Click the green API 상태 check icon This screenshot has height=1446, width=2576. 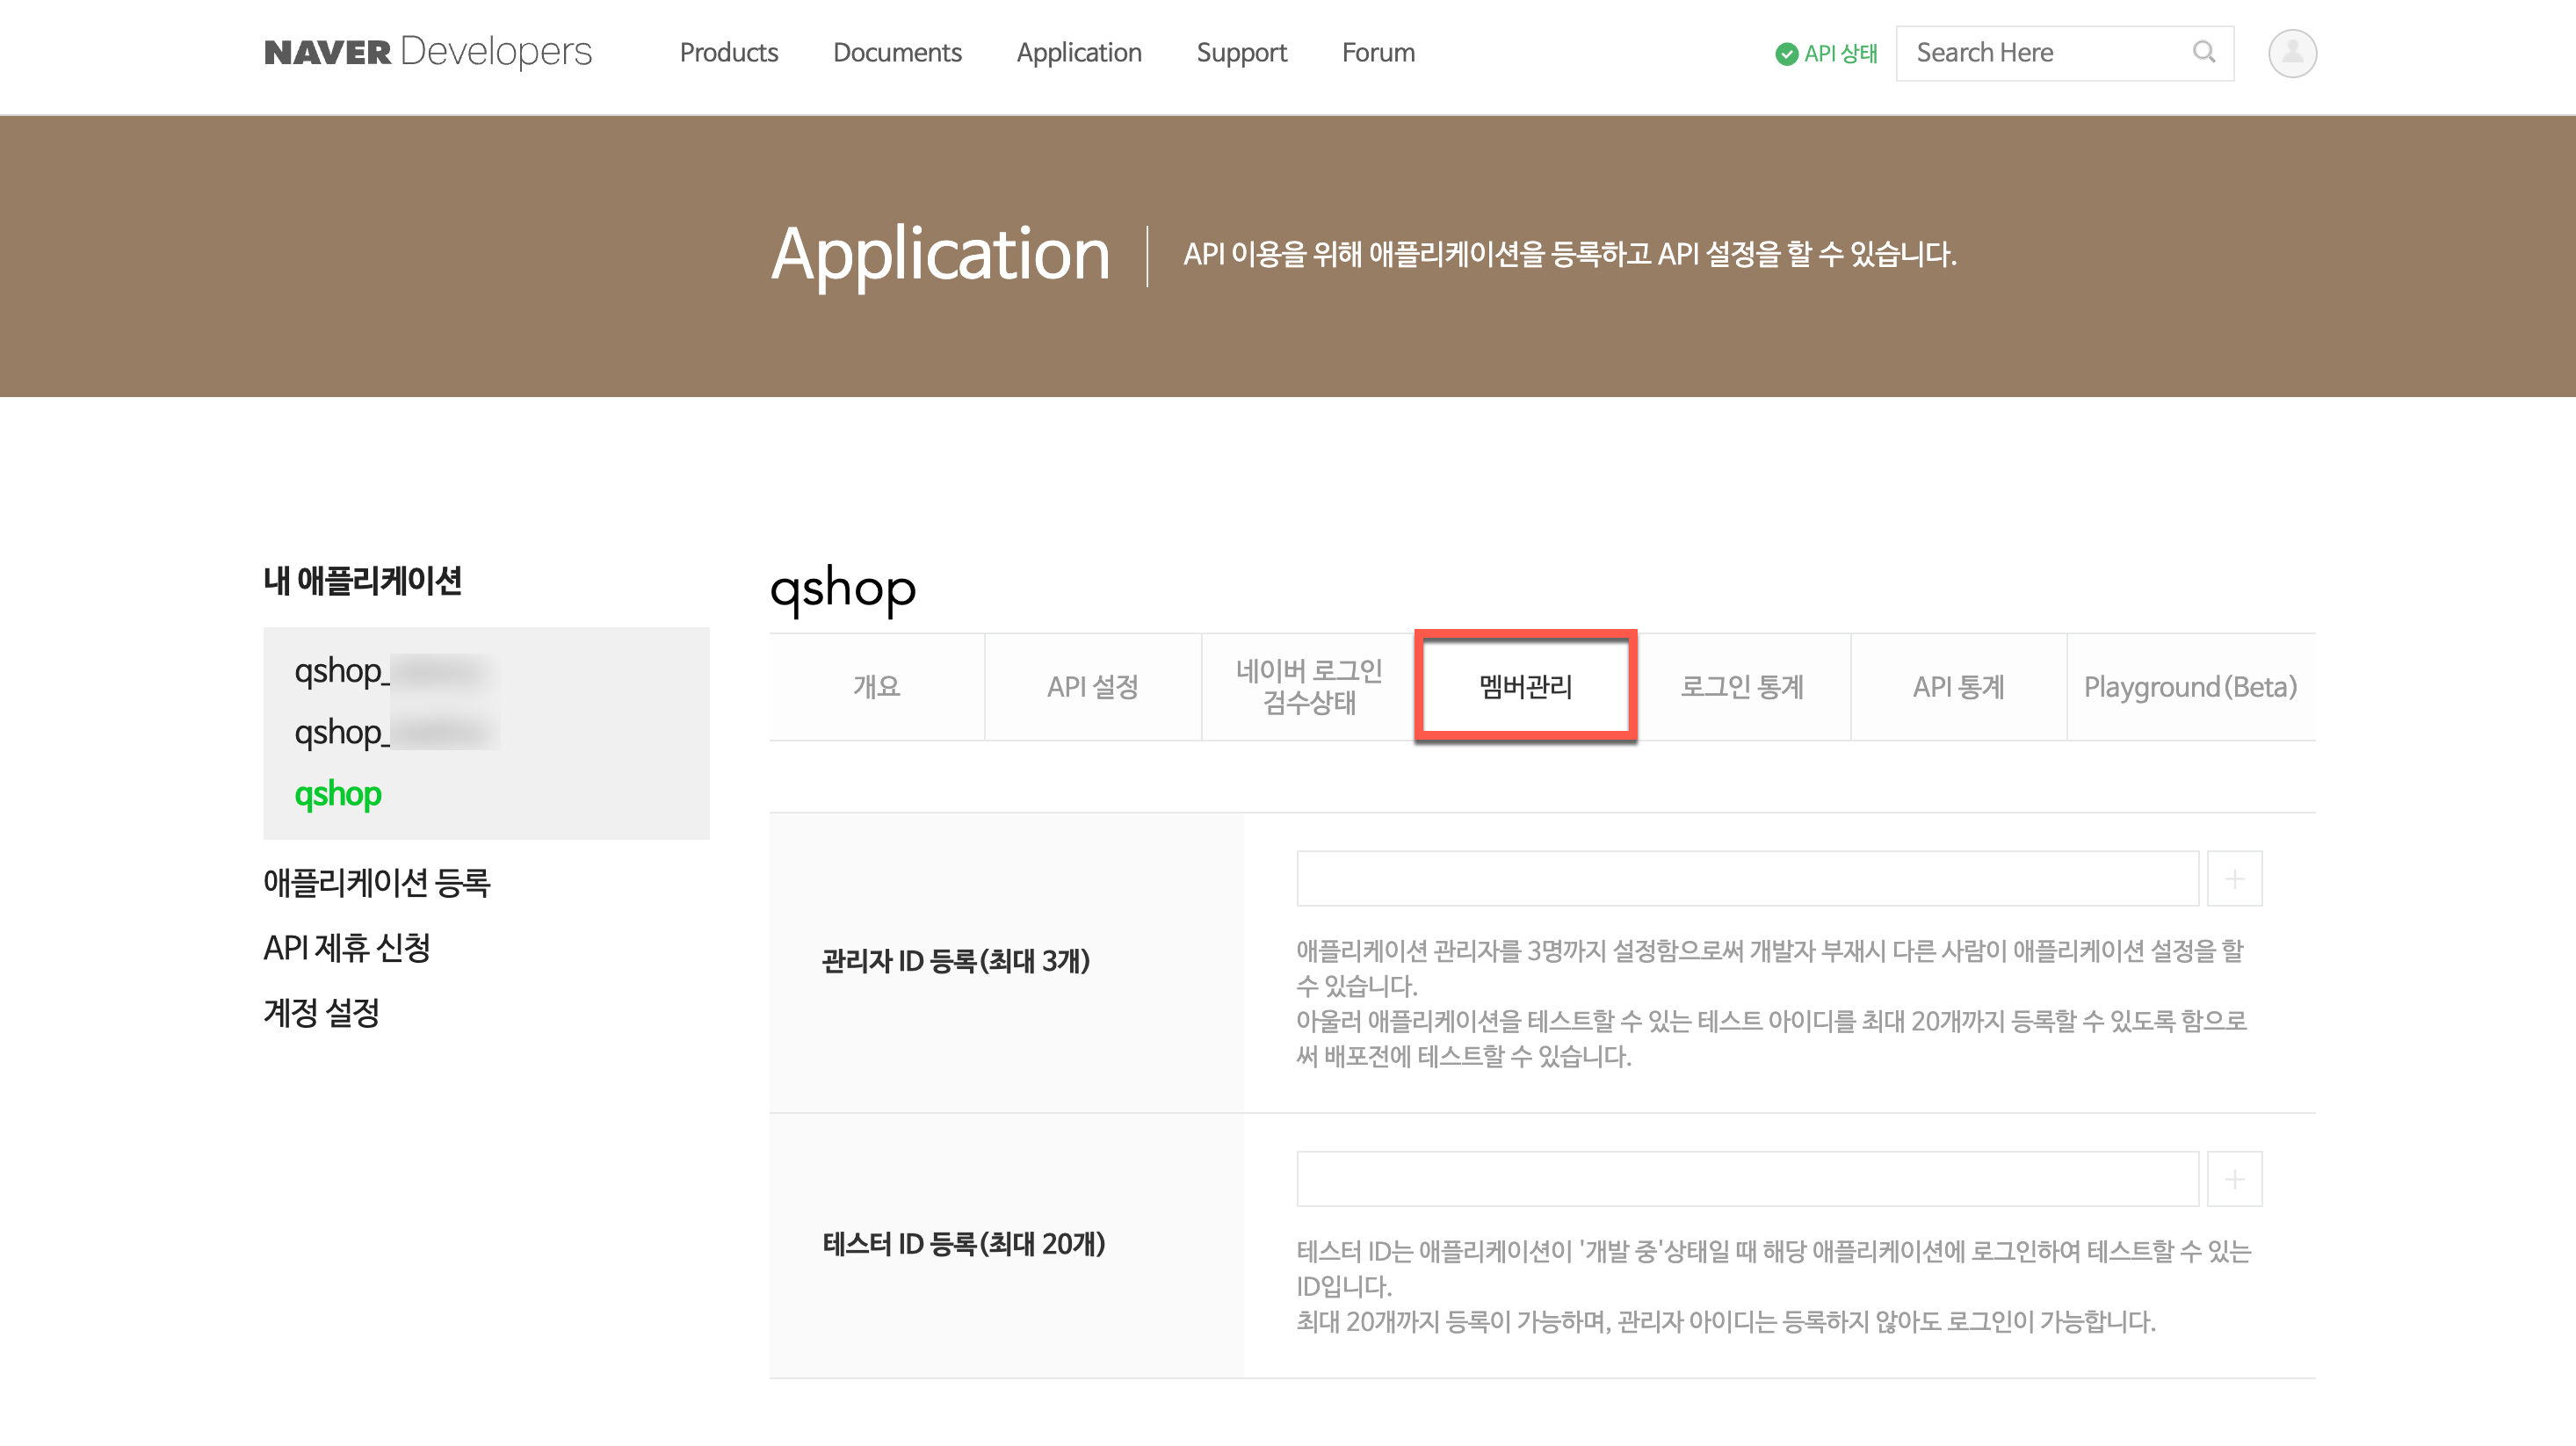pyautogui.click(x=1786, y=54)
